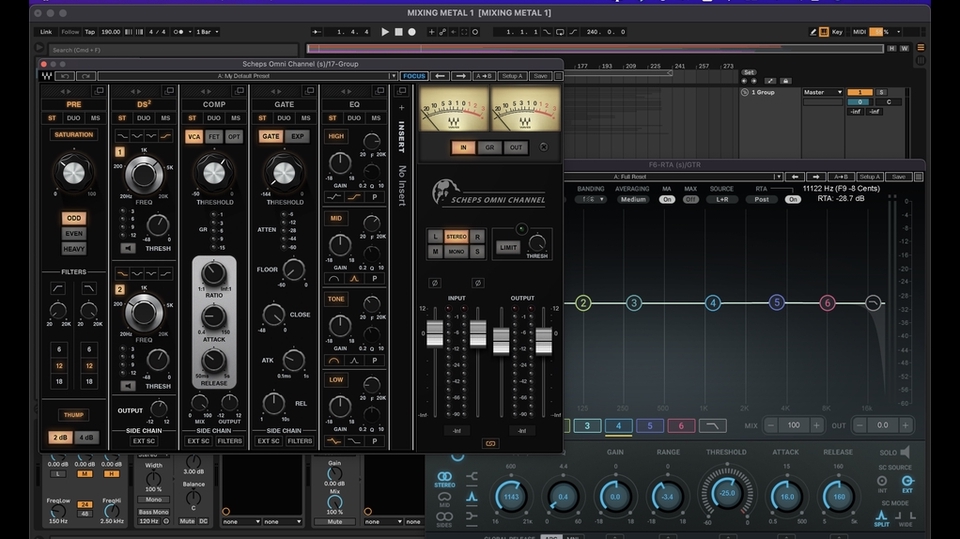
Task: Click DS2 band 2 listen speaker icon
Action: pyautogui.click(x=127, y=386)
